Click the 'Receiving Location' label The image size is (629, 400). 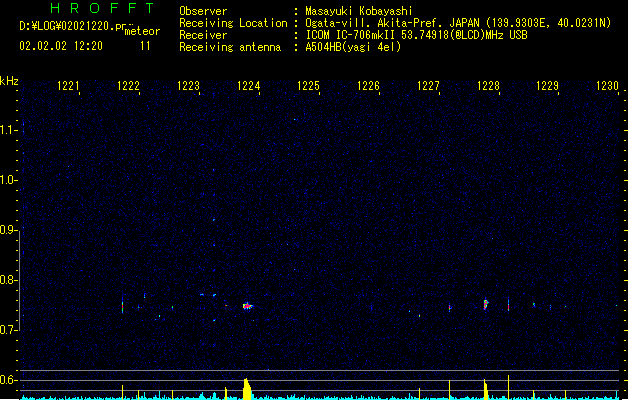[233, 23]
